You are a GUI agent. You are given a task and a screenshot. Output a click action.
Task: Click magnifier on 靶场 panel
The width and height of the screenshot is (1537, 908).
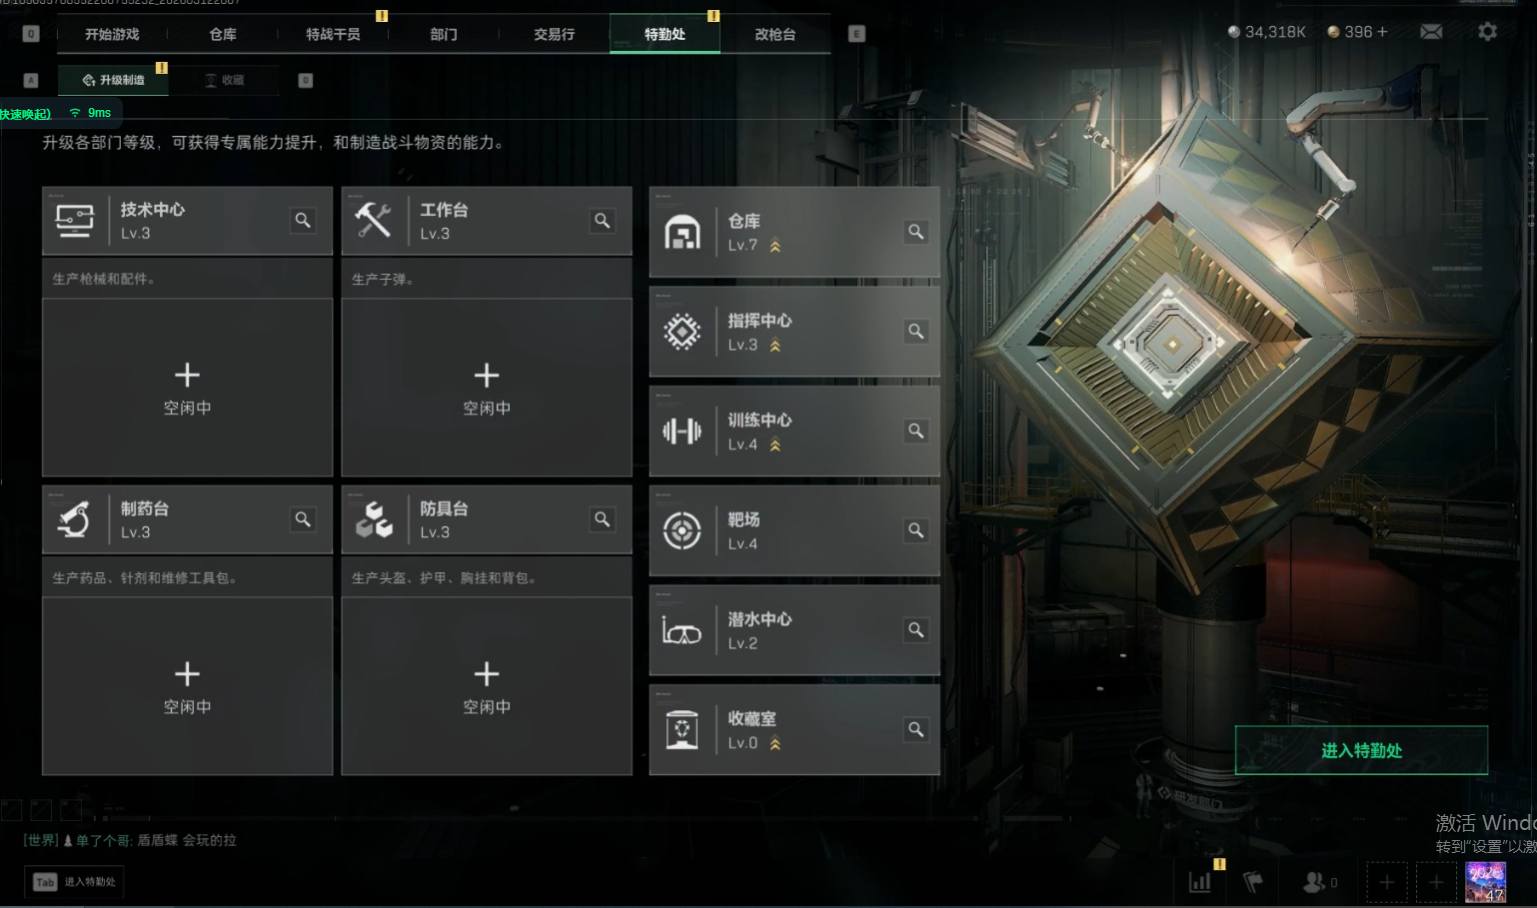pos(915,530)
